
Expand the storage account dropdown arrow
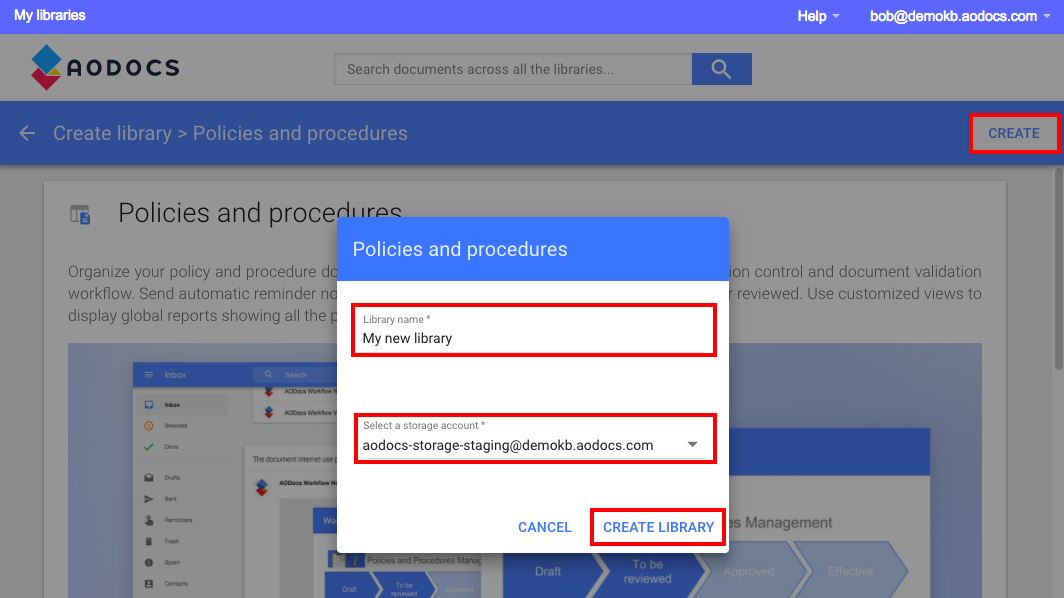point(692,445)
